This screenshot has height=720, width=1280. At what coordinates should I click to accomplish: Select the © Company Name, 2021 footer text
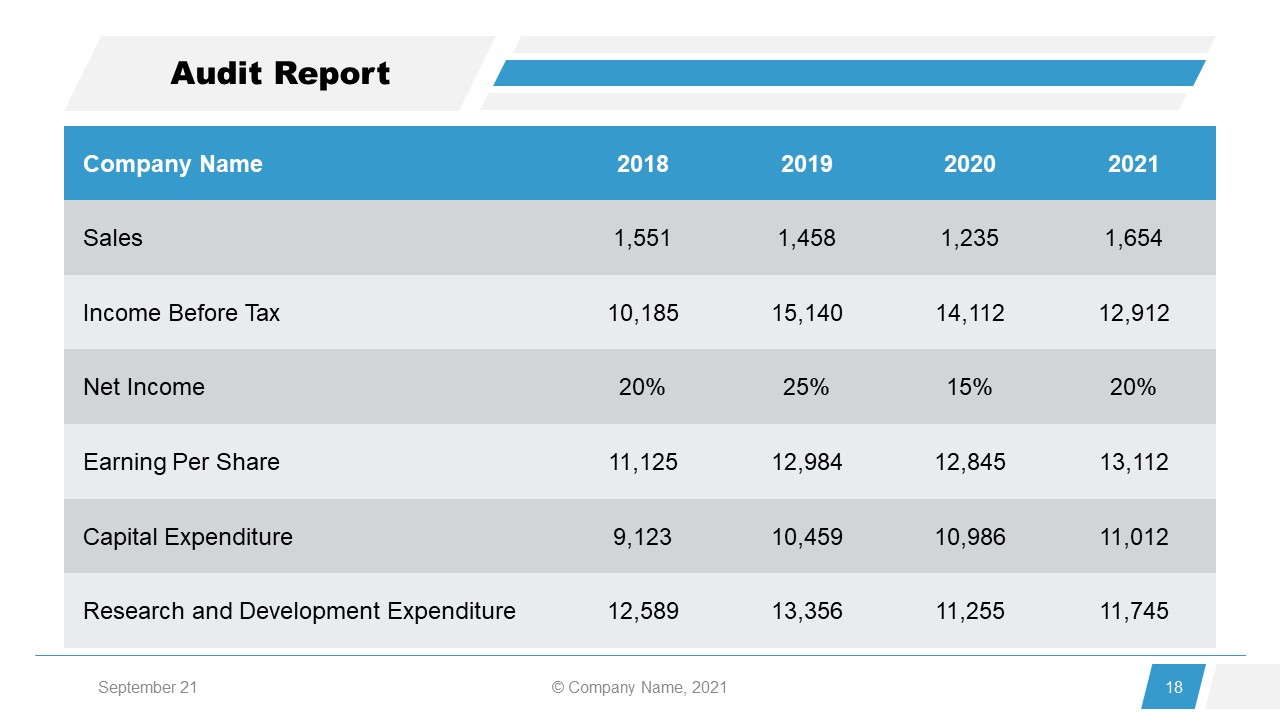[x=639, y=687]
